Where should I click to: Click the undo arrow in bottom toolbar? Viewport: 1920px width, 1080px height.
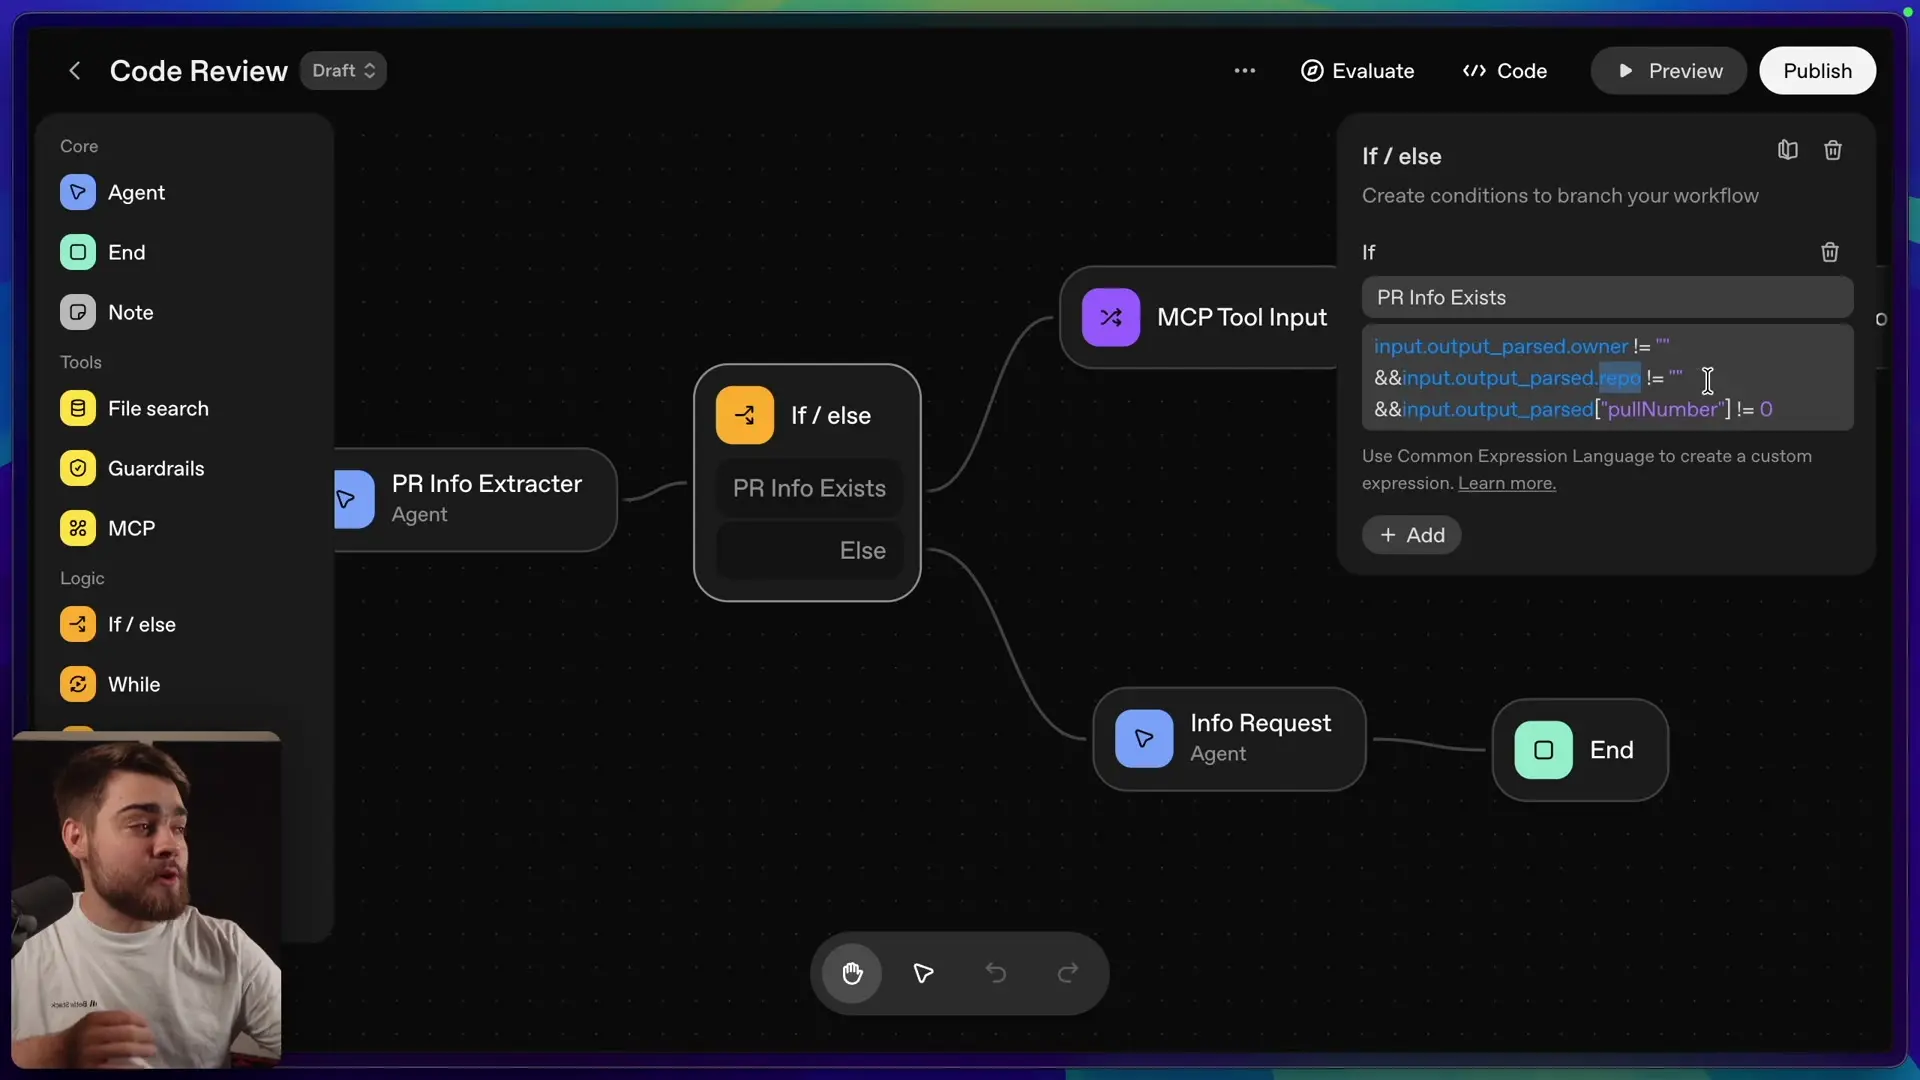coord(995,973)
